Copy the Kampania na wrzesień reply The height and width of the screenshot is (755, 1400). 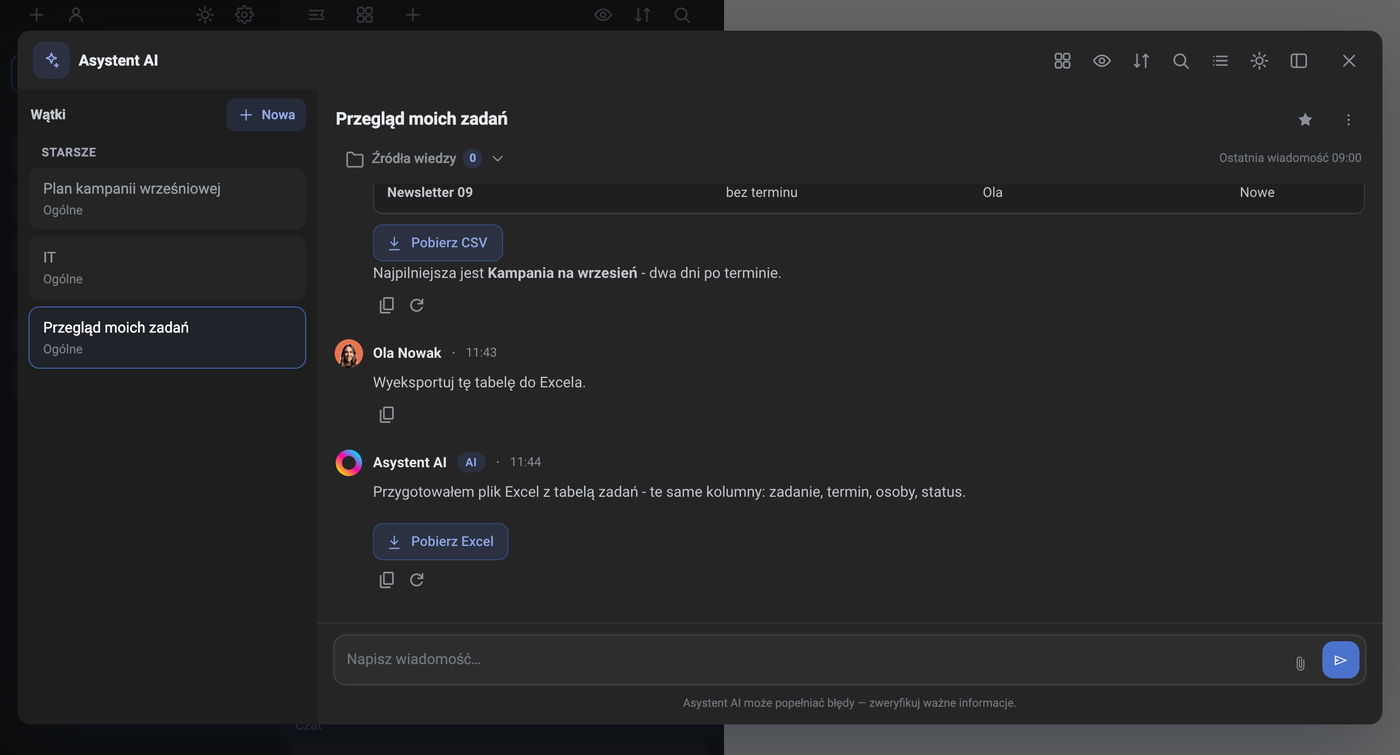387,305
